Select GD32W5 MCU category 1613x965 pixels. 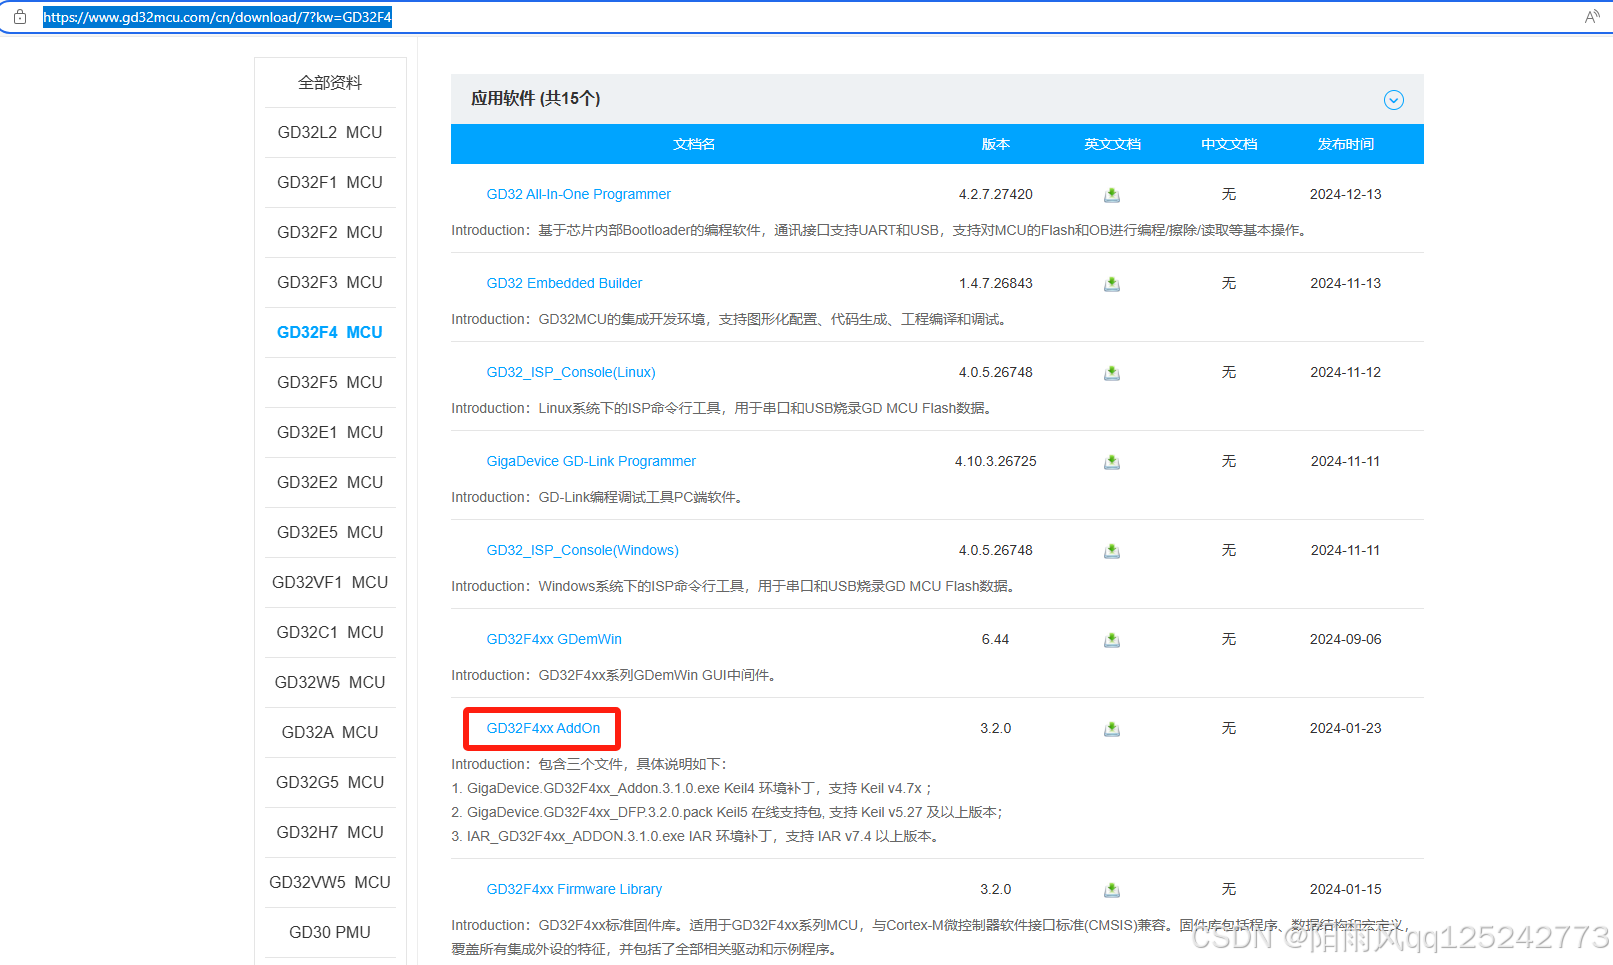click(330, 683)
